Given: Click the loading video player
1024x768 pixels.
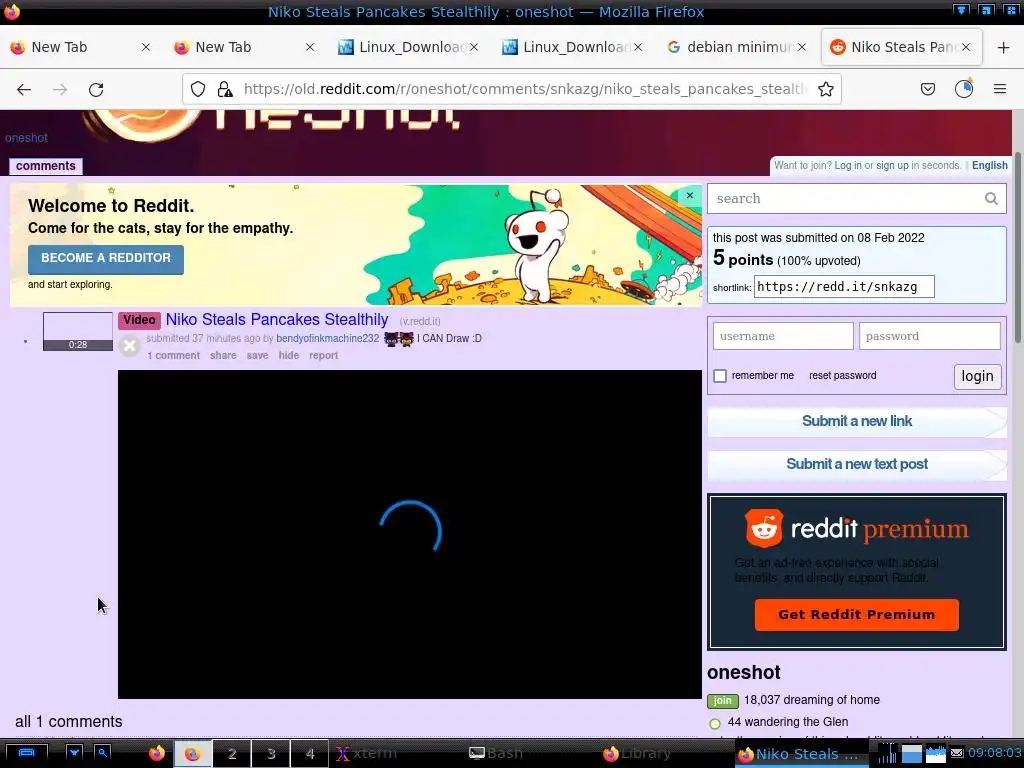Looking at the screenshot, I should [409, 534].
